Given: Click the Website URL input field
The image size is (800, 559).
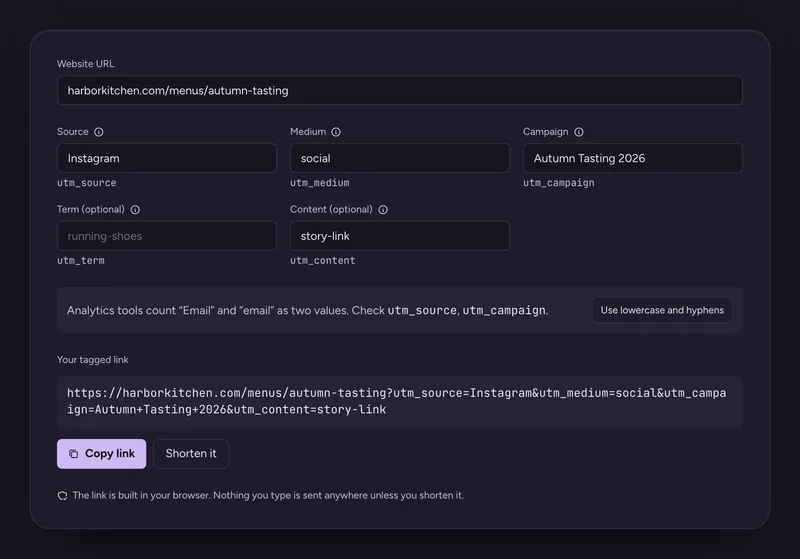Looking at the screenshot, I should (399, 90).
